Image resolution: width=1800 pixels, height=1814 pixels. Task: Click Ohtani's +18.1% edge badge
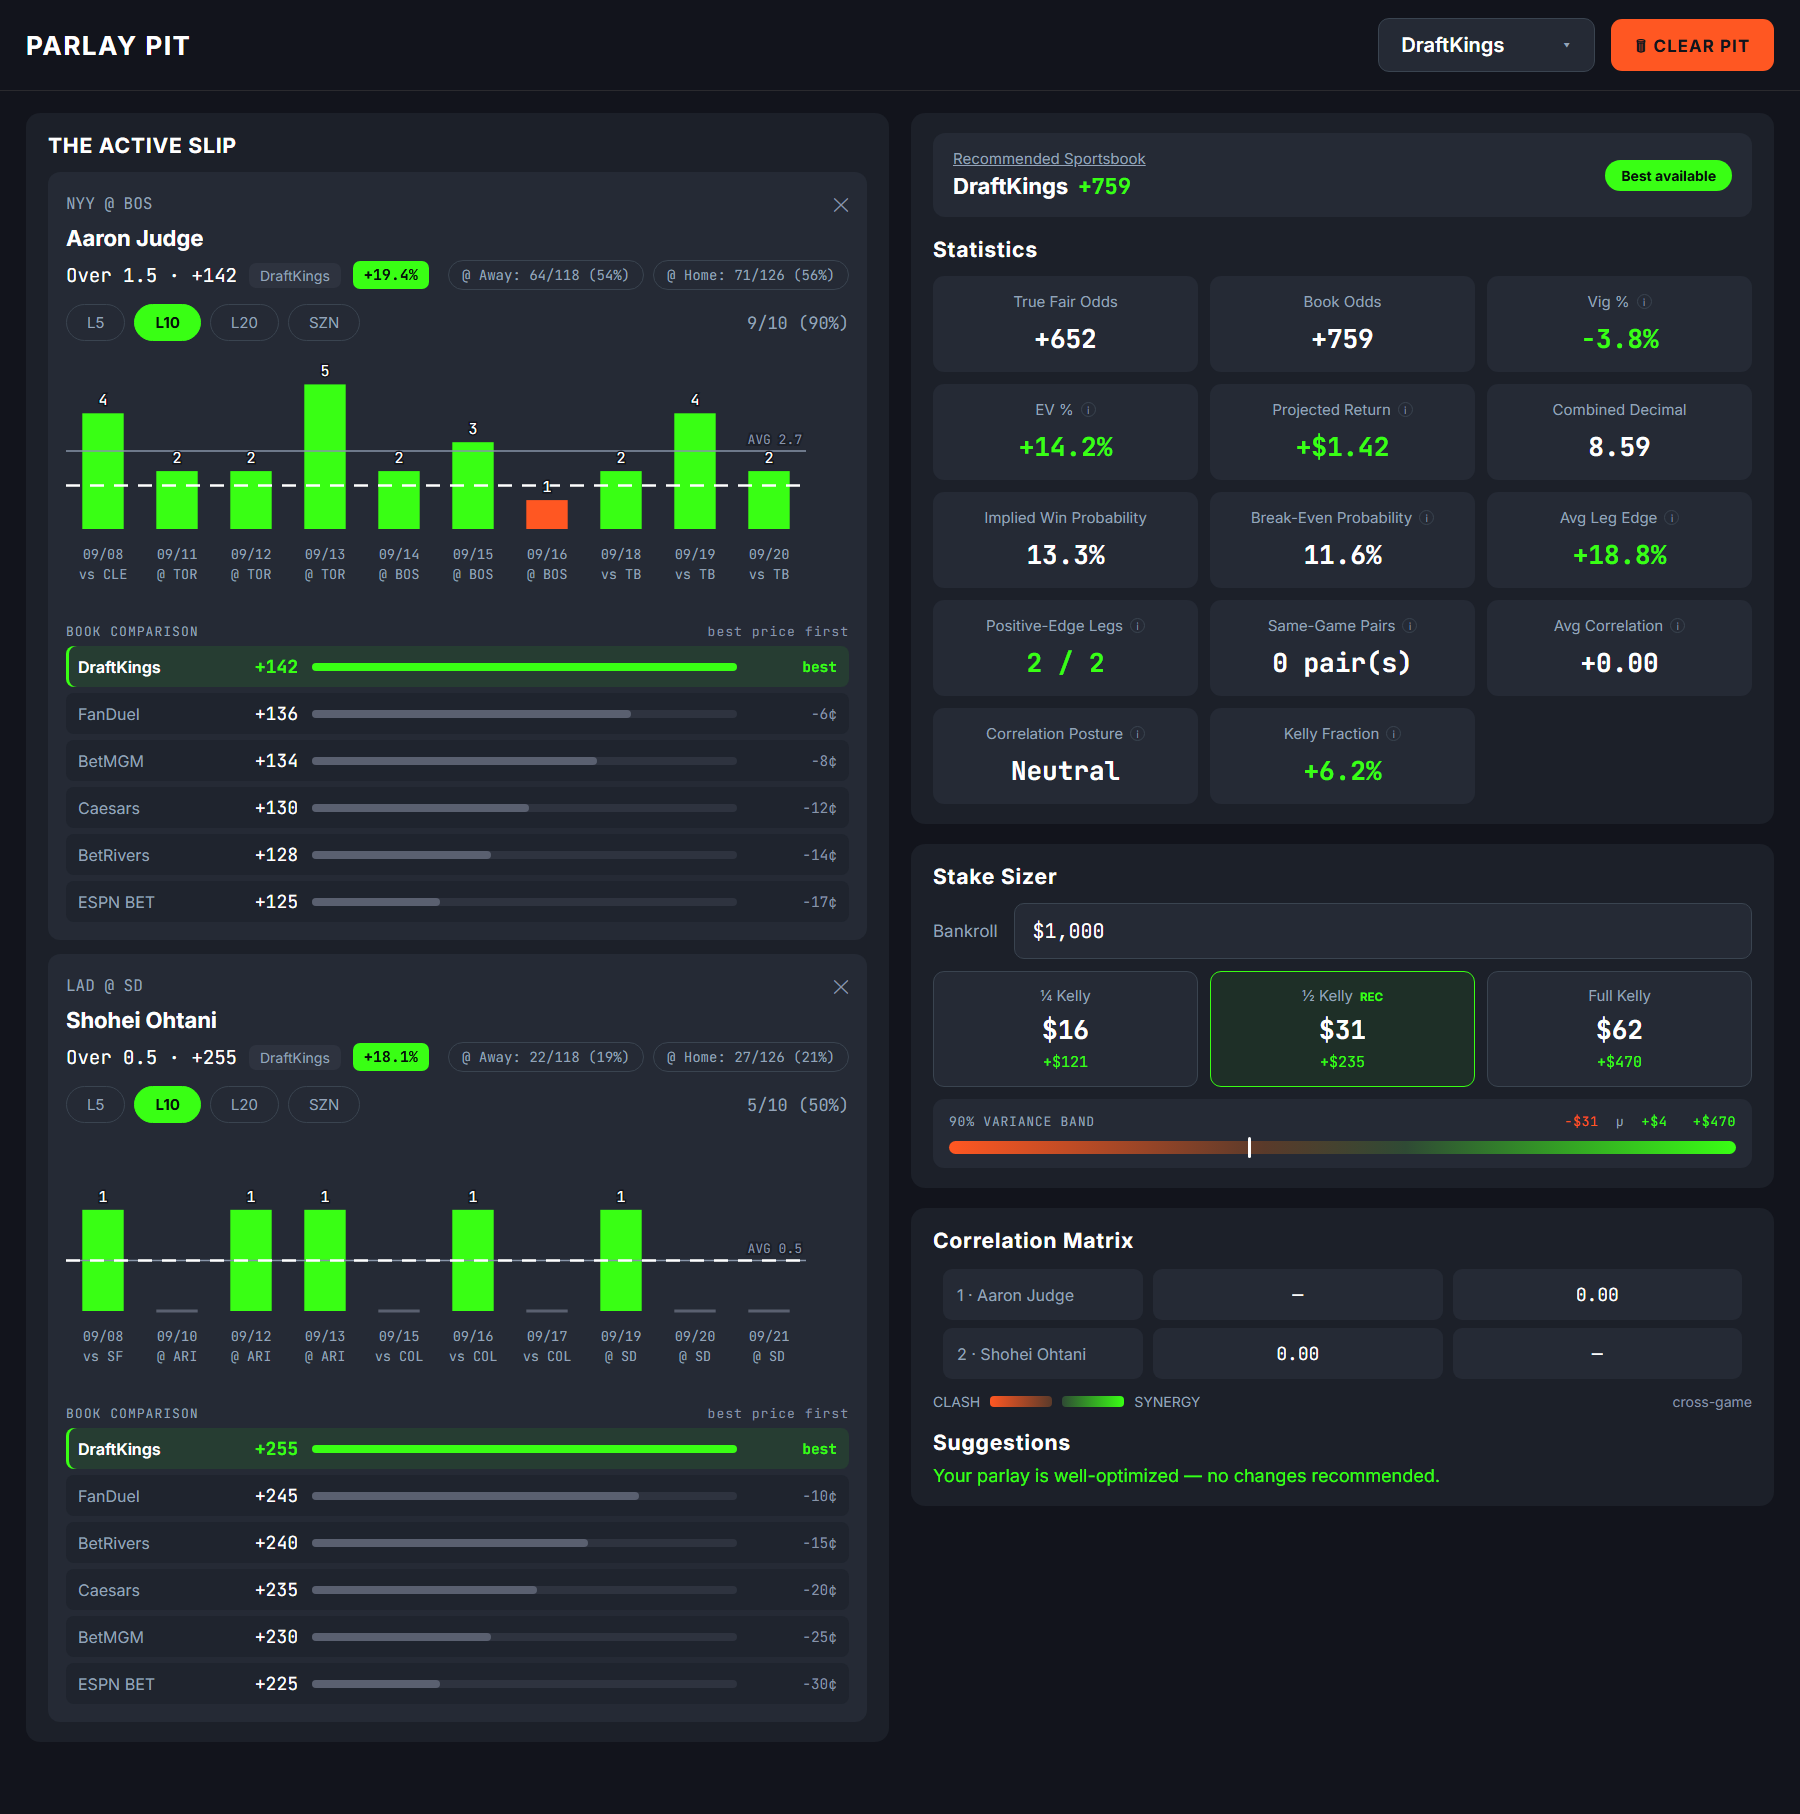click(x=391, y=1057)
